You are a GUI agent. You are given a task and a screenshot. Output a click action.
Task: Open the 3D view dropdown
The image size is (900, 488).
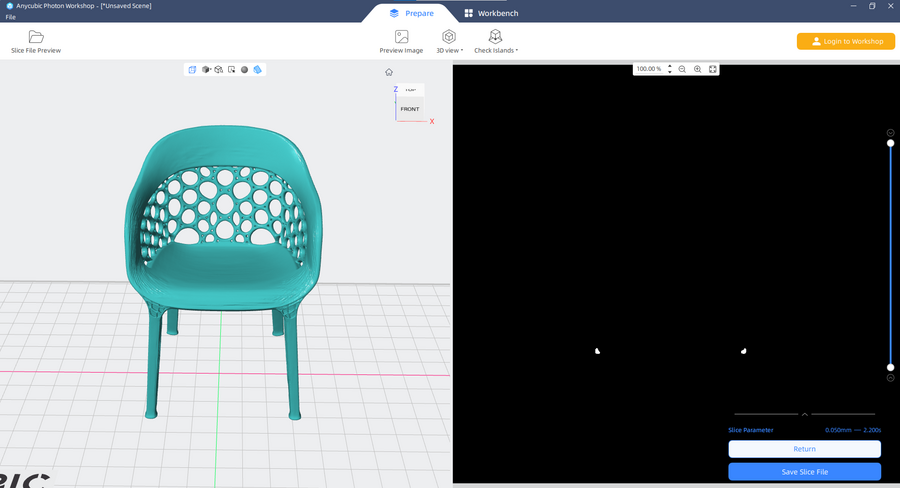(449, 41)
